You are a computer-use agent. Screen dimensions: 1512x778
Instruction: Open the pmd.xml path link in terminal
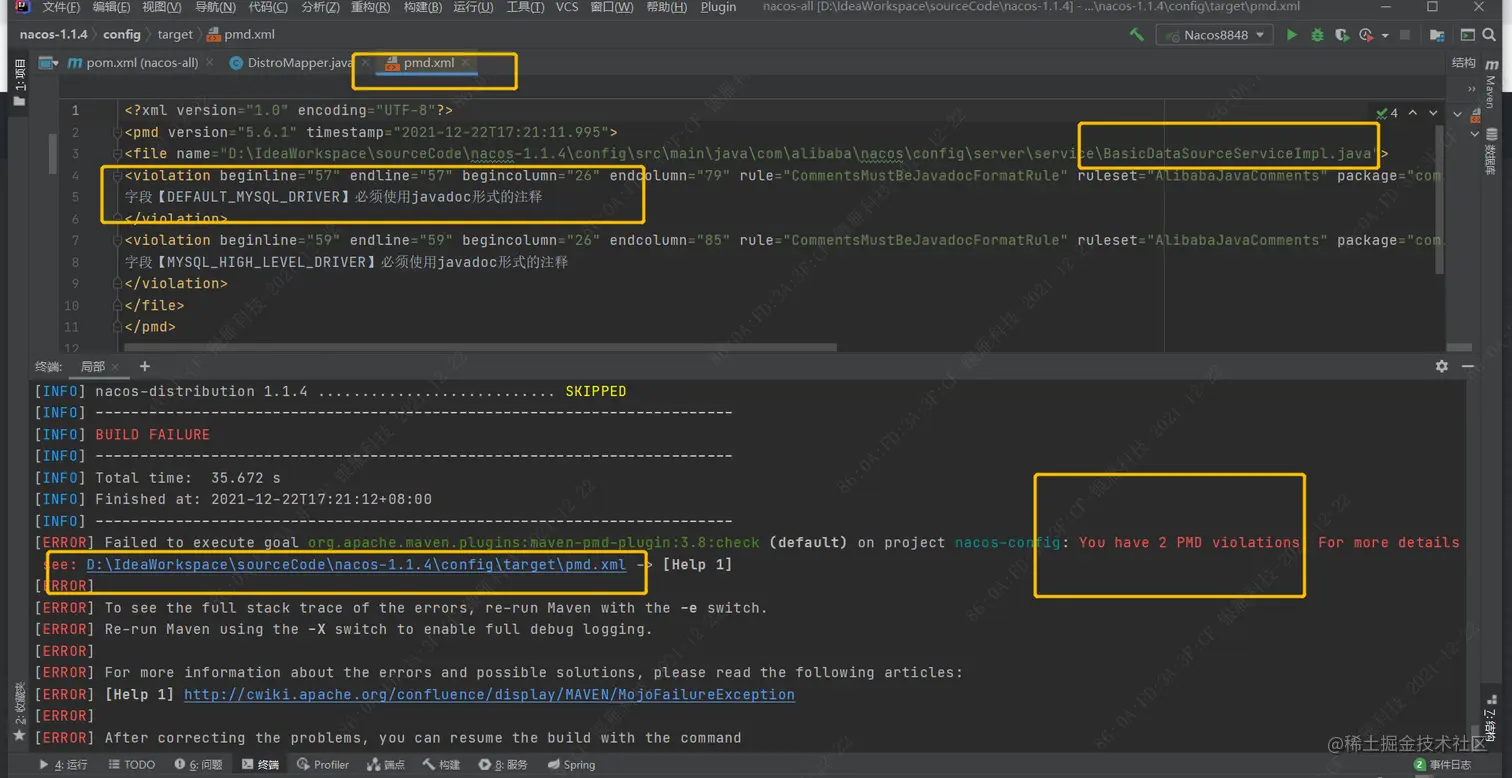click(x=356, y=565)
